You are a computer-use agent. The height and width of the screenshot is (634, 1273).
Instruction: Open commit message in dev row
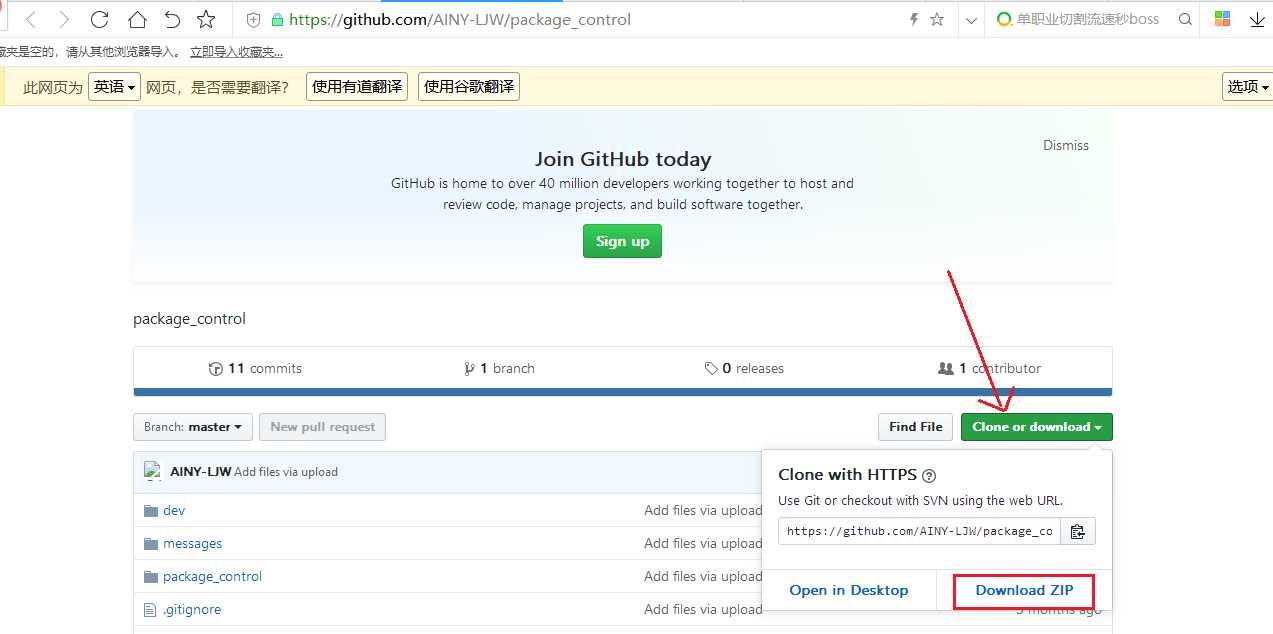tap(703, 510)
